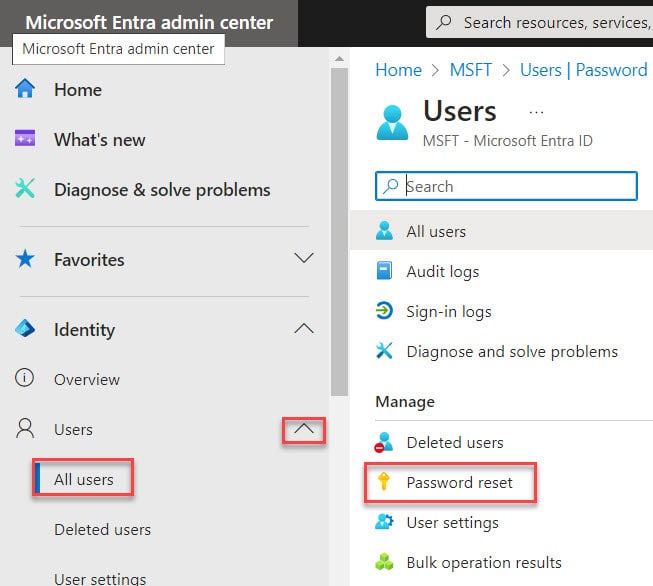This screenshot has width=653, height=586.
Task: Click the large Users avatar icon in header
Action: coord(392,123)
